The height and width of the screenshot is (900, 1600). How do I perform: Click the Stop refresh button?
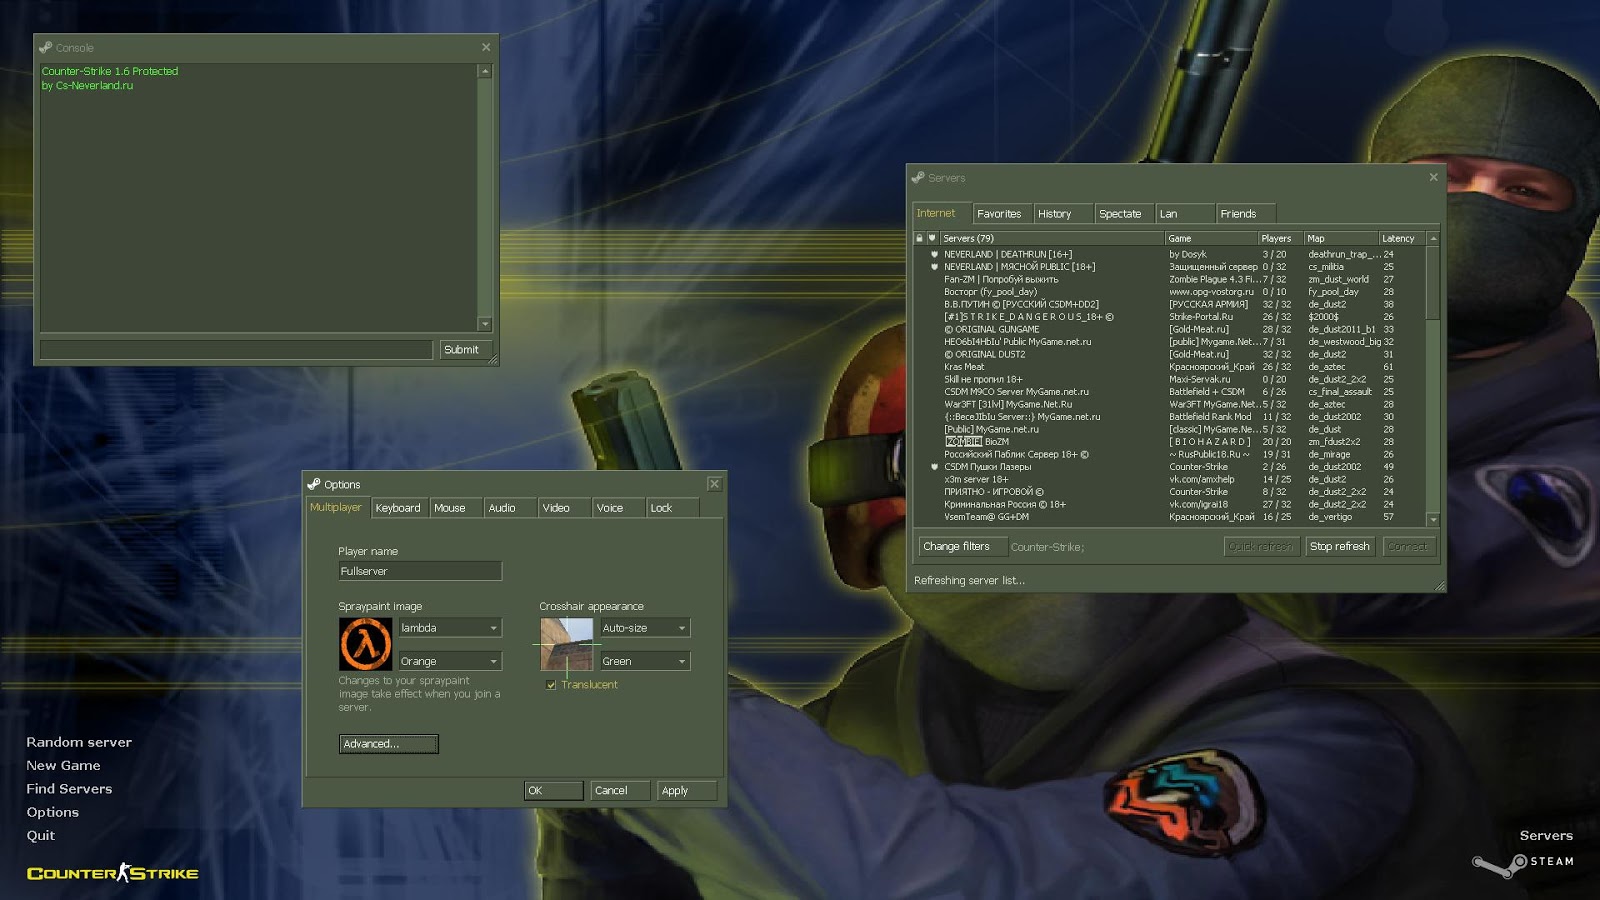[x=1340, y=547]
